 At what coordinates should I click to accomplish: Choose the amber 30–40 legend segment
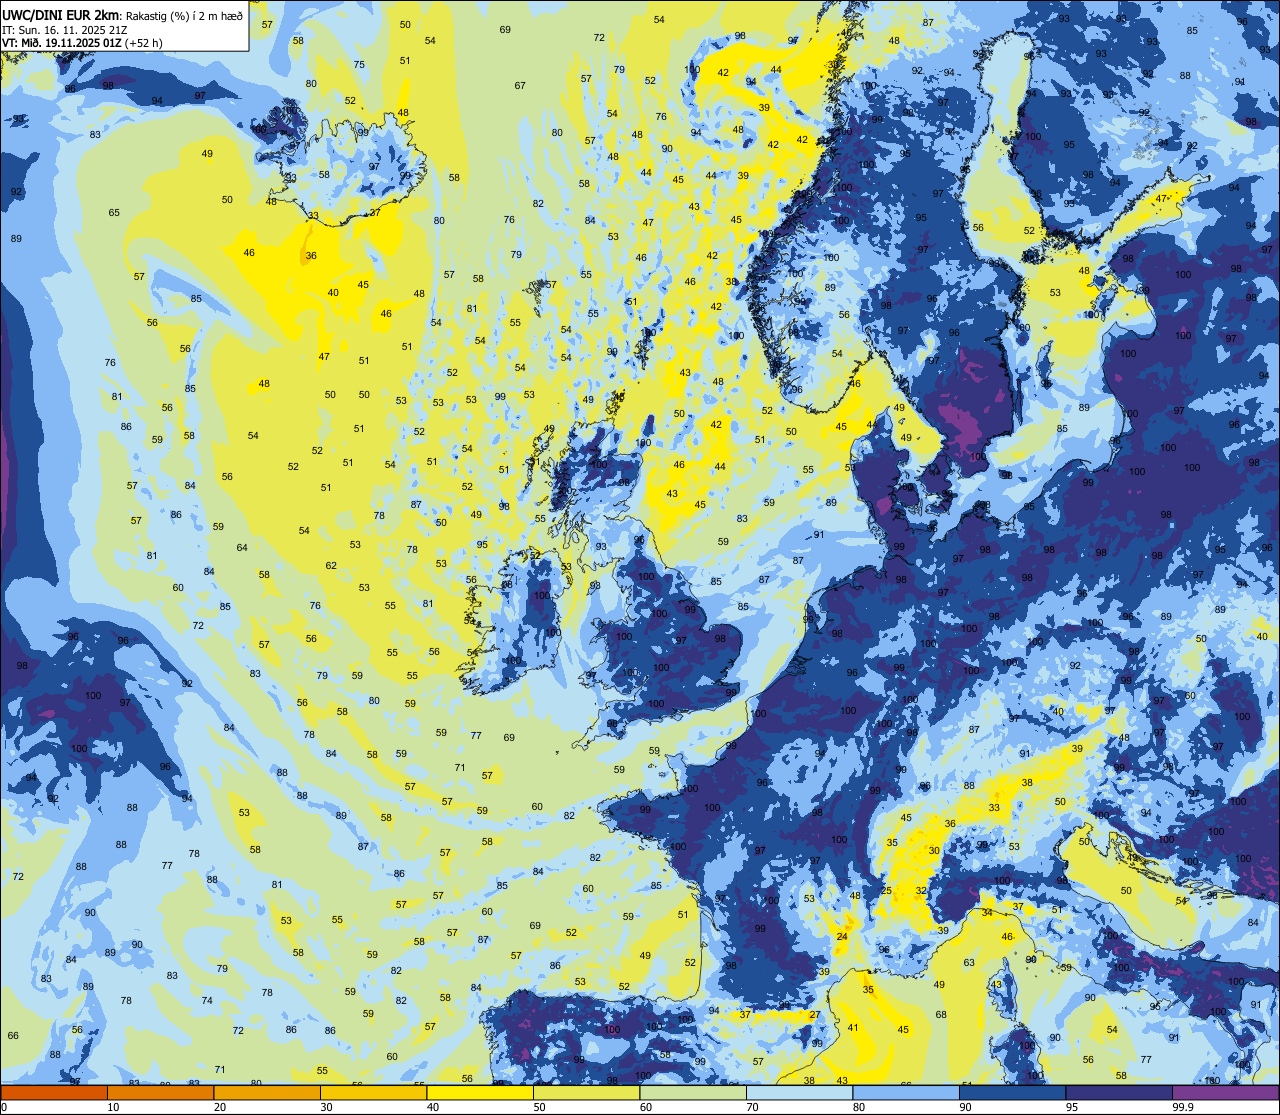pyautogui.click(x=373, y=1093)
